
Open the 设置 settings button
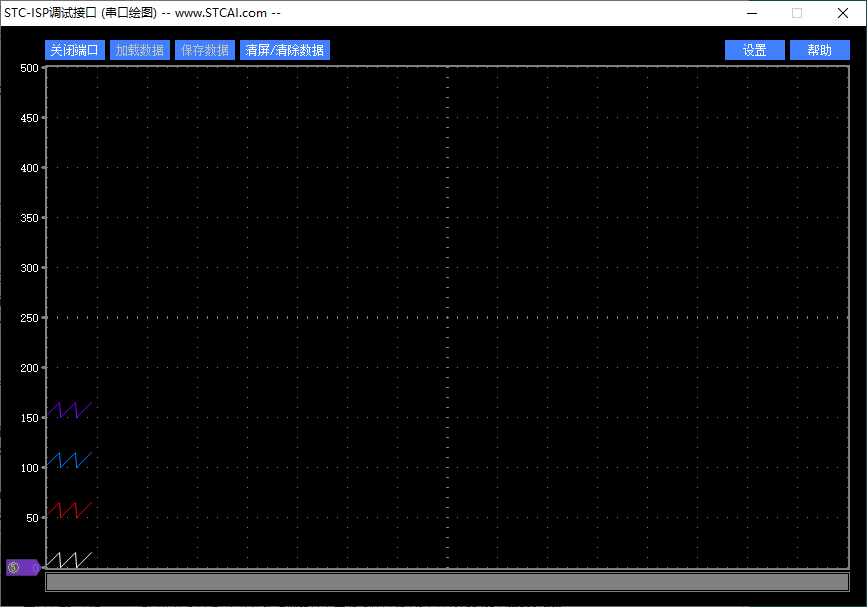coord(755,50)
